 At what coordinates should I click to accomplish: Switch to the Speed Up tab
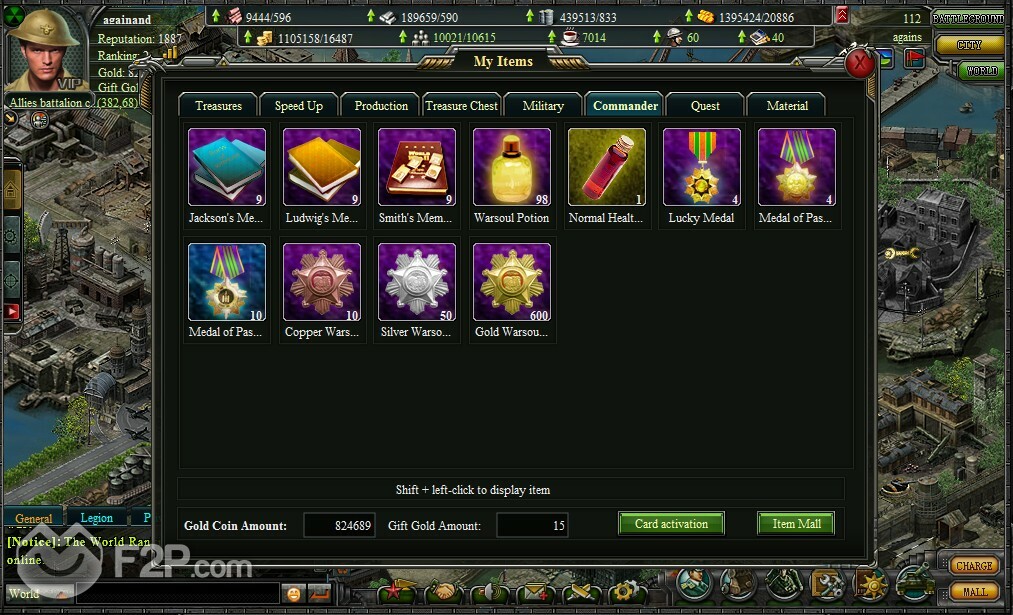(298, 105)
